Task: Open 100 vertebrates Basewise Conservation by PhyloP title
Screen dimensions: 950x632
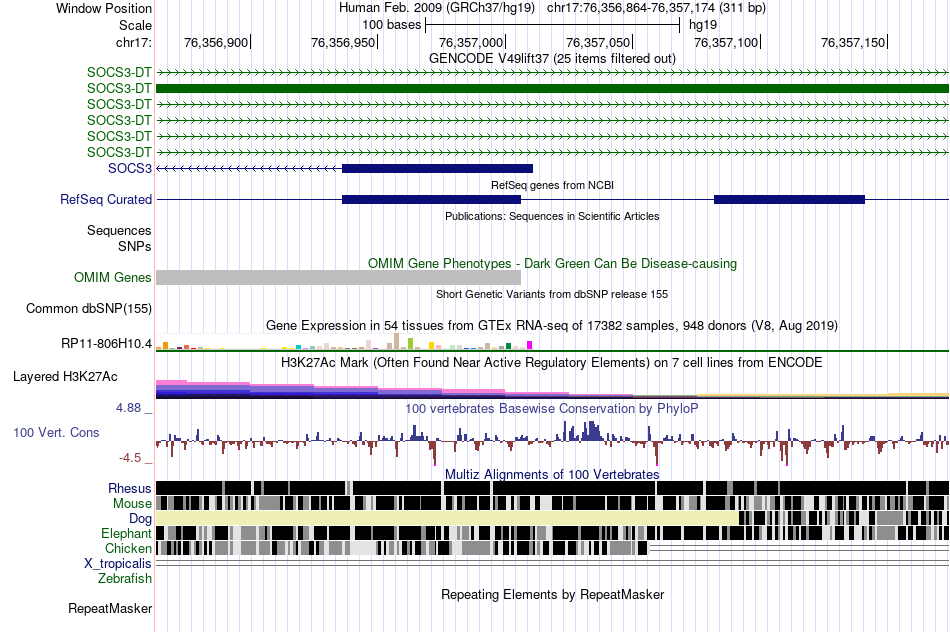Action: 552,408
